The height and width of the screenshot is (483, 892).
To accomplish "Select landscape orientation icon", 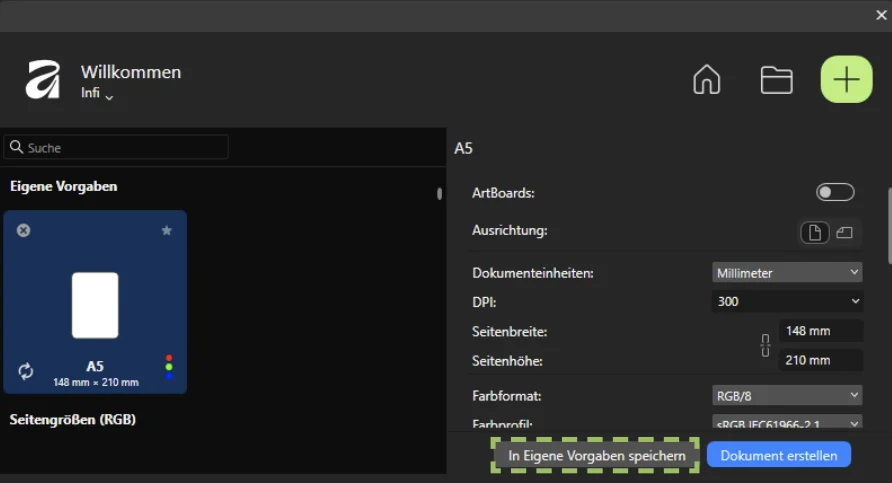I will point(845,233).
